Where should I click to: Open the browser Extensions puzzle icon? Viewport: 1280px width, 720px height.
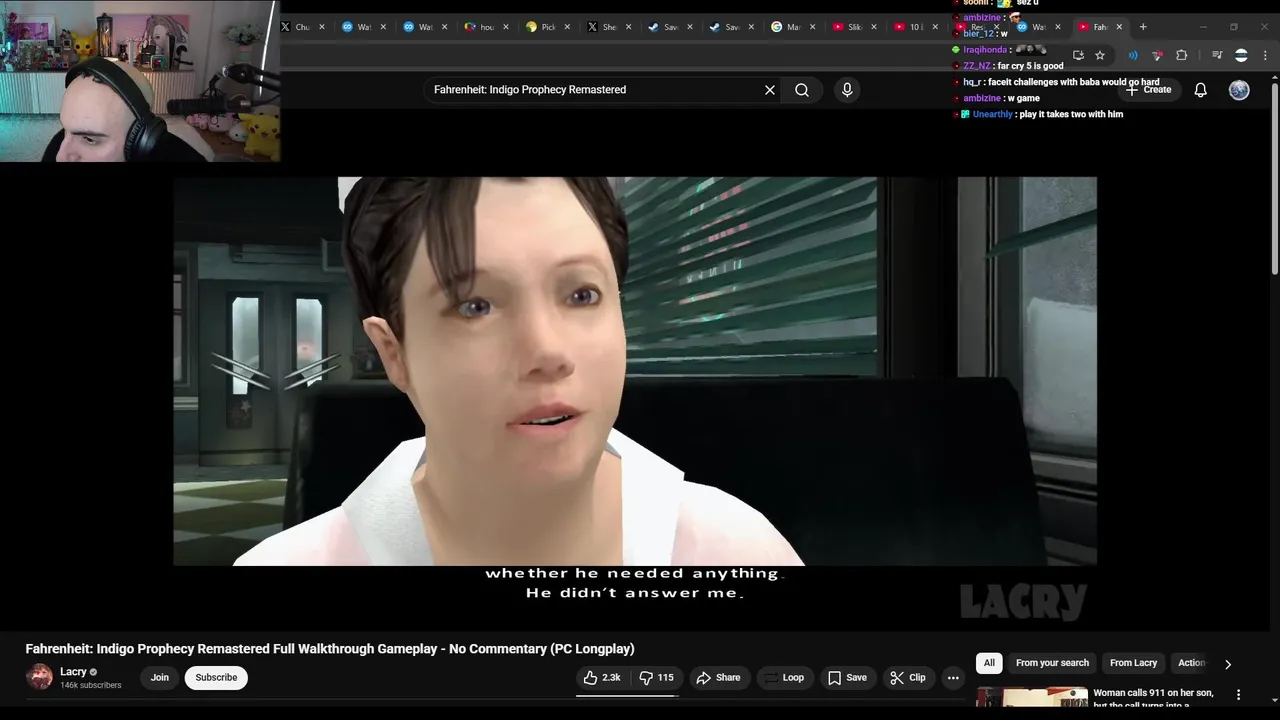click(1181, 55)
